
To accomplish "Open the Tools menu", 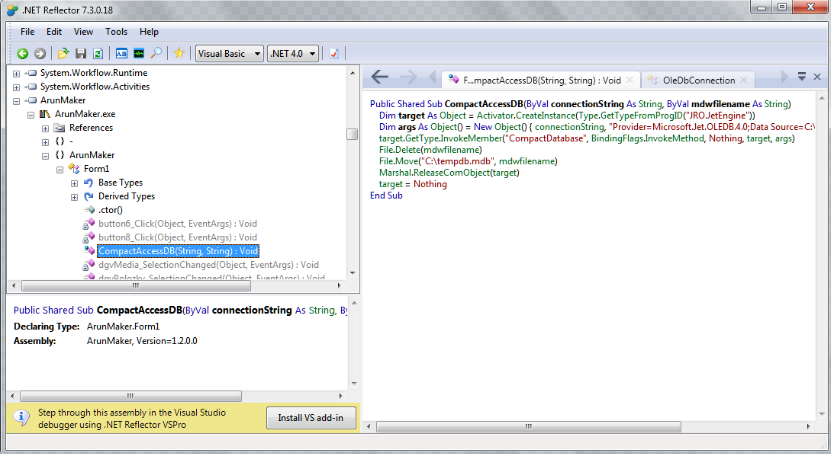I will [116, 32].
